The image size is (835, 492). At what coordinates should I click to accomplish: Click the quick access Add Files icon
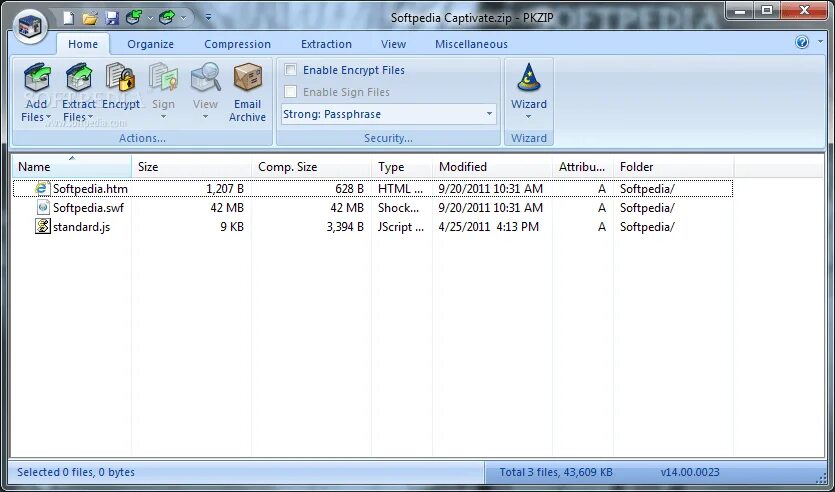(133, 18)
